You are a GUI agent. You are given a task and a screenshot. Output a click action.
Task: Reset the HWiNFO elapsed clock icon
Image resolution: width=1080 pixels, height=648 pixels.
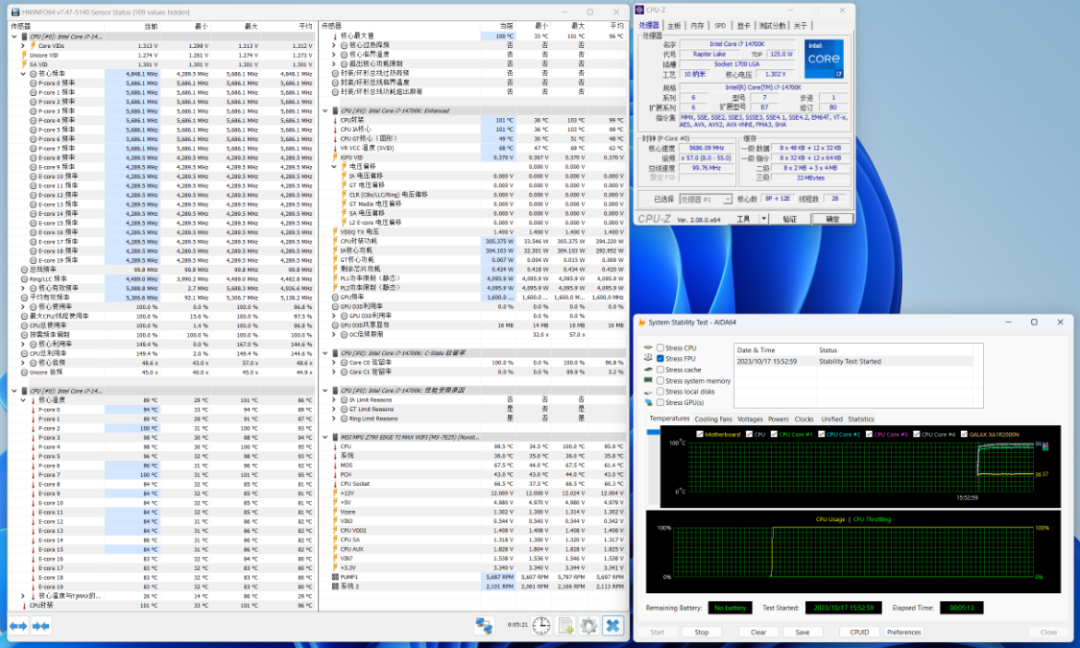coord(540,626)
